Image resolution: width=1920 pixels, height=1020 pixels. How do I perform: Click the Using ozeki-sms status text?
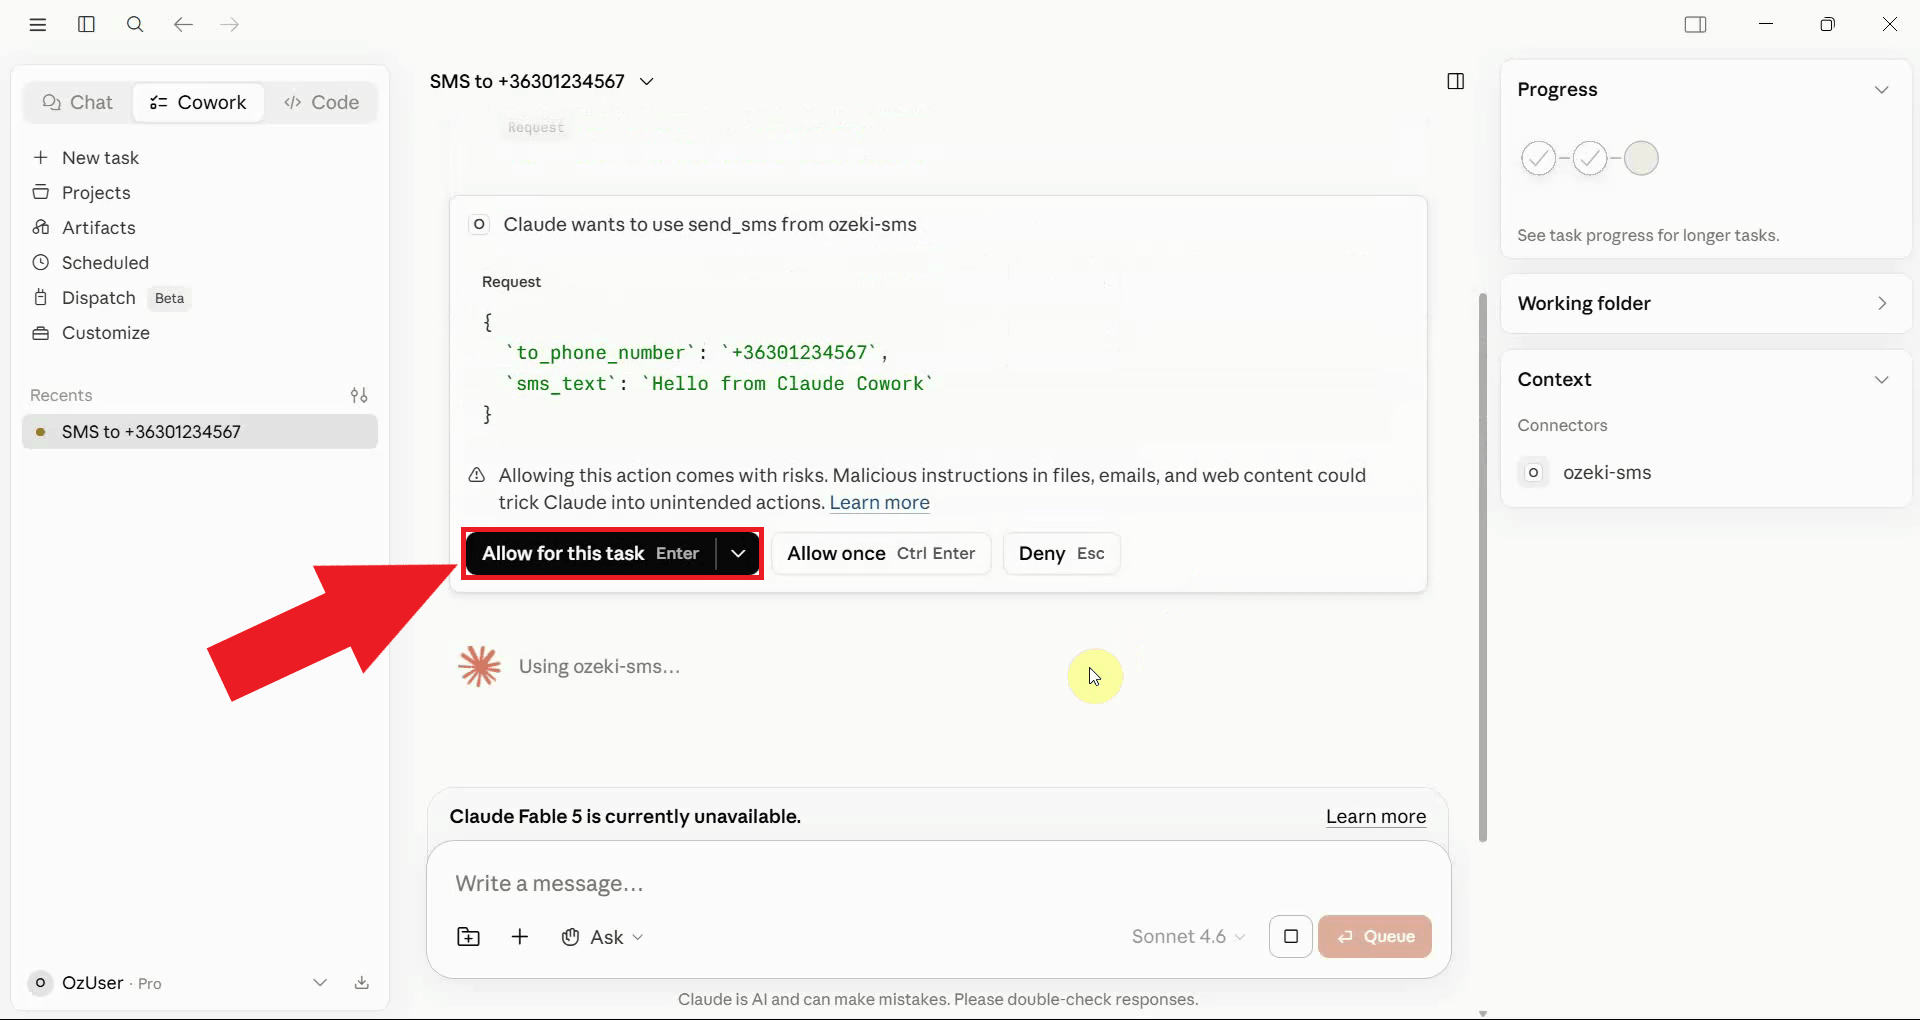pos(599,667)
